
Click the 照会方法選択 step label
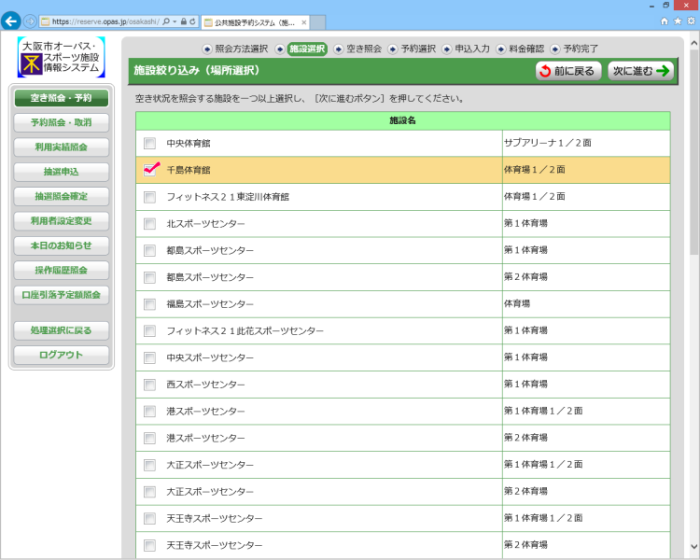pyautogui.click(x=242, y=49)
